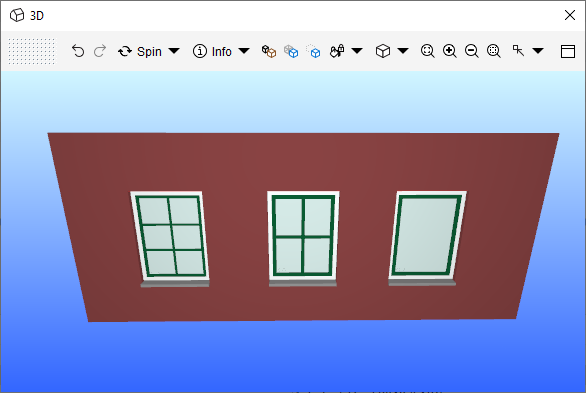
Task: Click the zoom selection magnifier icon
Action: pos(494,51)
